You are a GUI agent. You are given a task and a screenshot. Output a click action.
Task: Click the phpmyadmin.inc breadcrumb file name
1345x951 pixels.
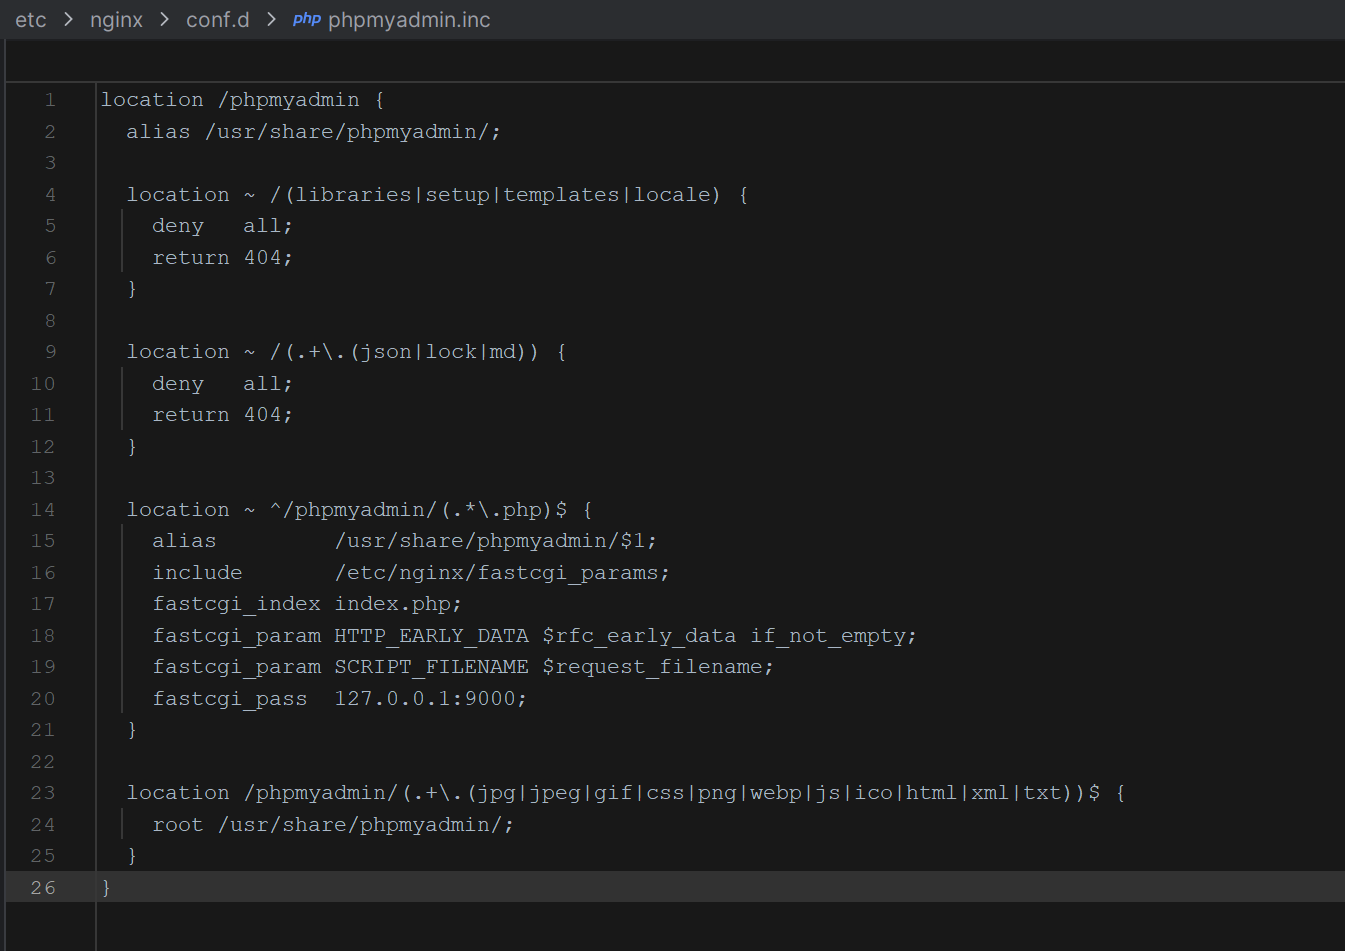pos(409,20)
